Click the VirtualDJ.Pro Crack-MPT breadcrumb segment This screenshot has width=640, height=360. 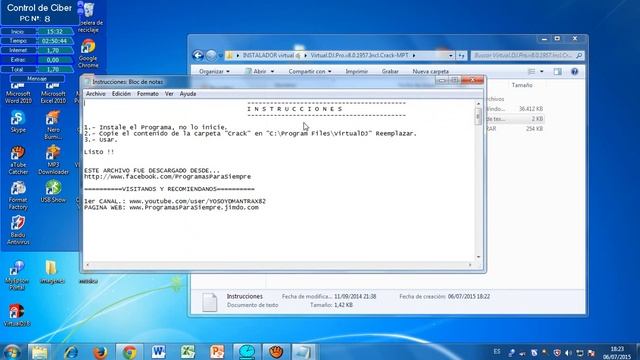pos(359,55)
